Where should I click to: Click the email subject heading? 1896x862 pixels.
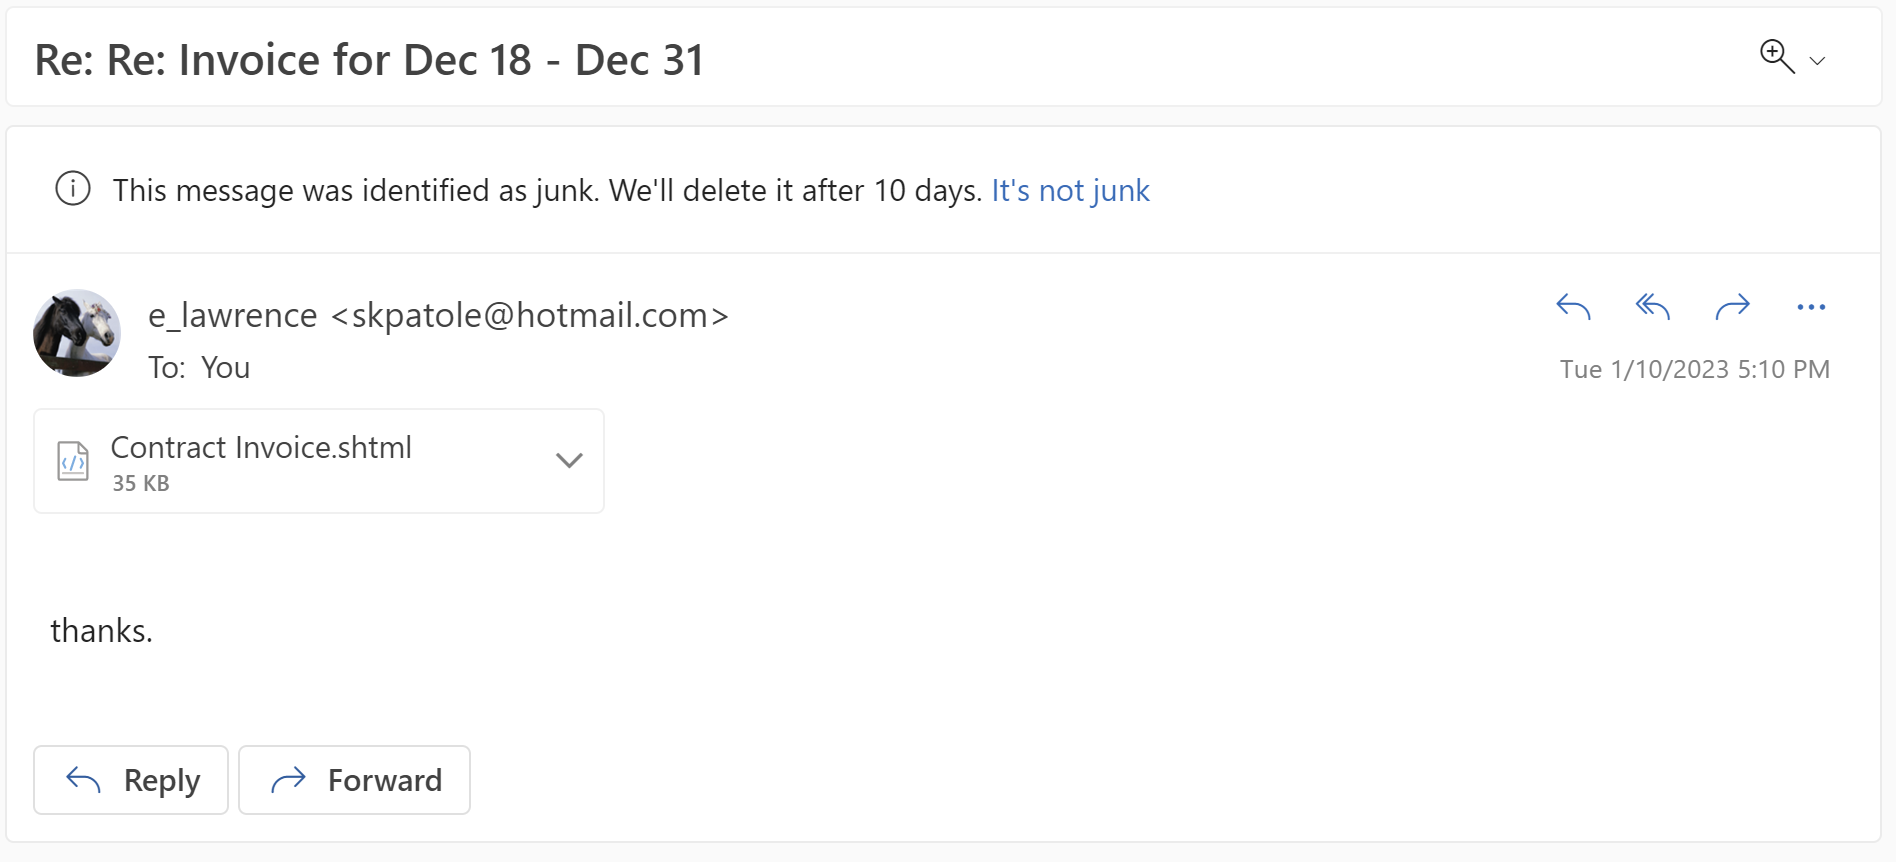pyautogui.click(x=369, y=60)
